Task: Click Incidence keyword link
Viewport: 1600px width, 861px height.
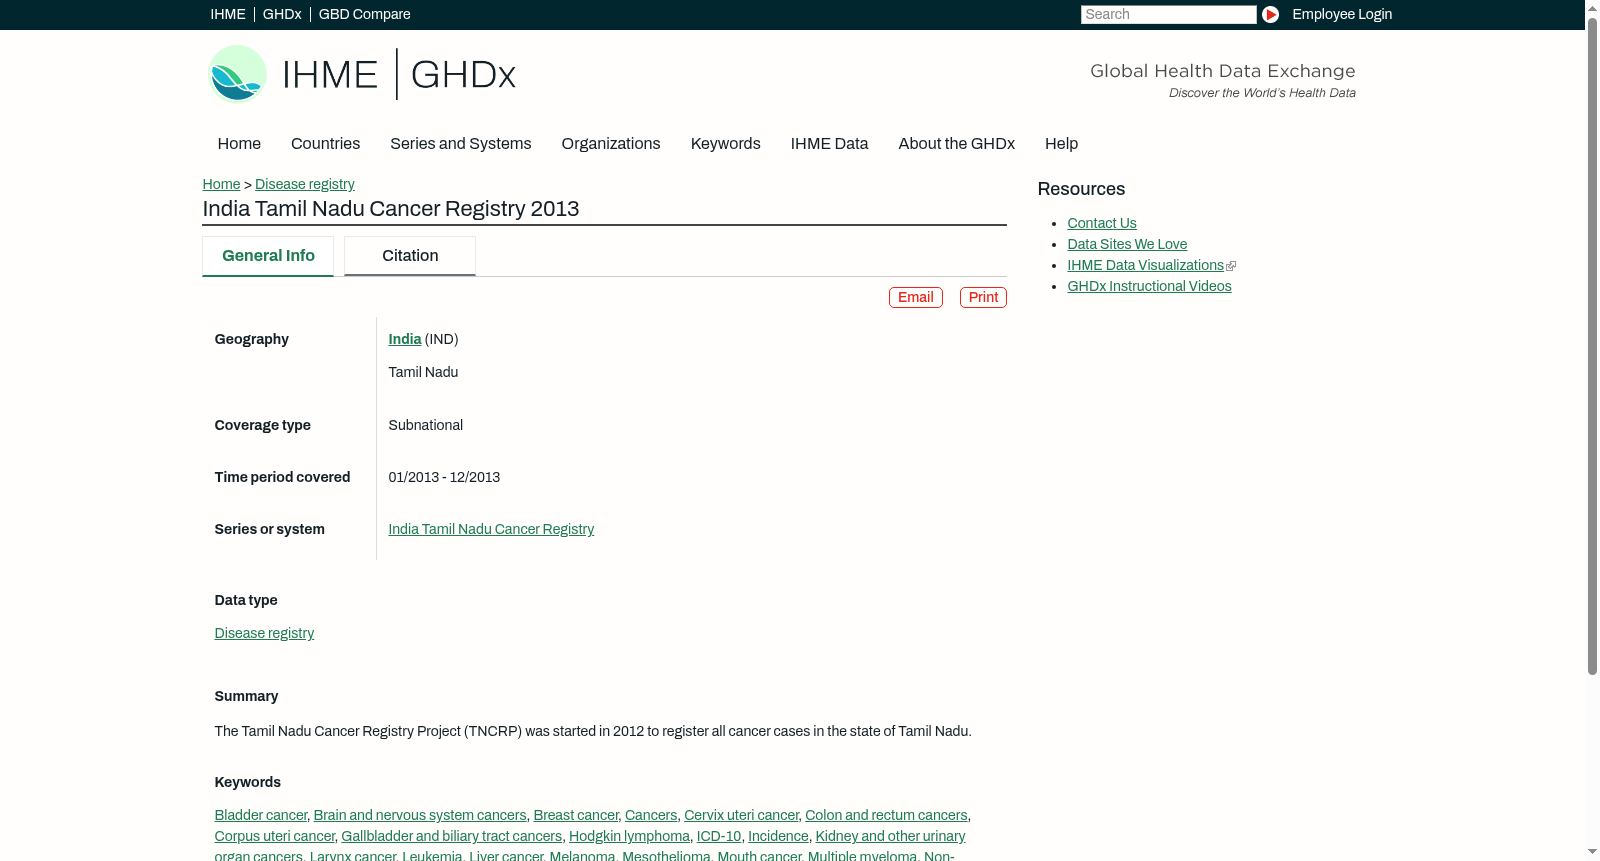Action: 778,836
